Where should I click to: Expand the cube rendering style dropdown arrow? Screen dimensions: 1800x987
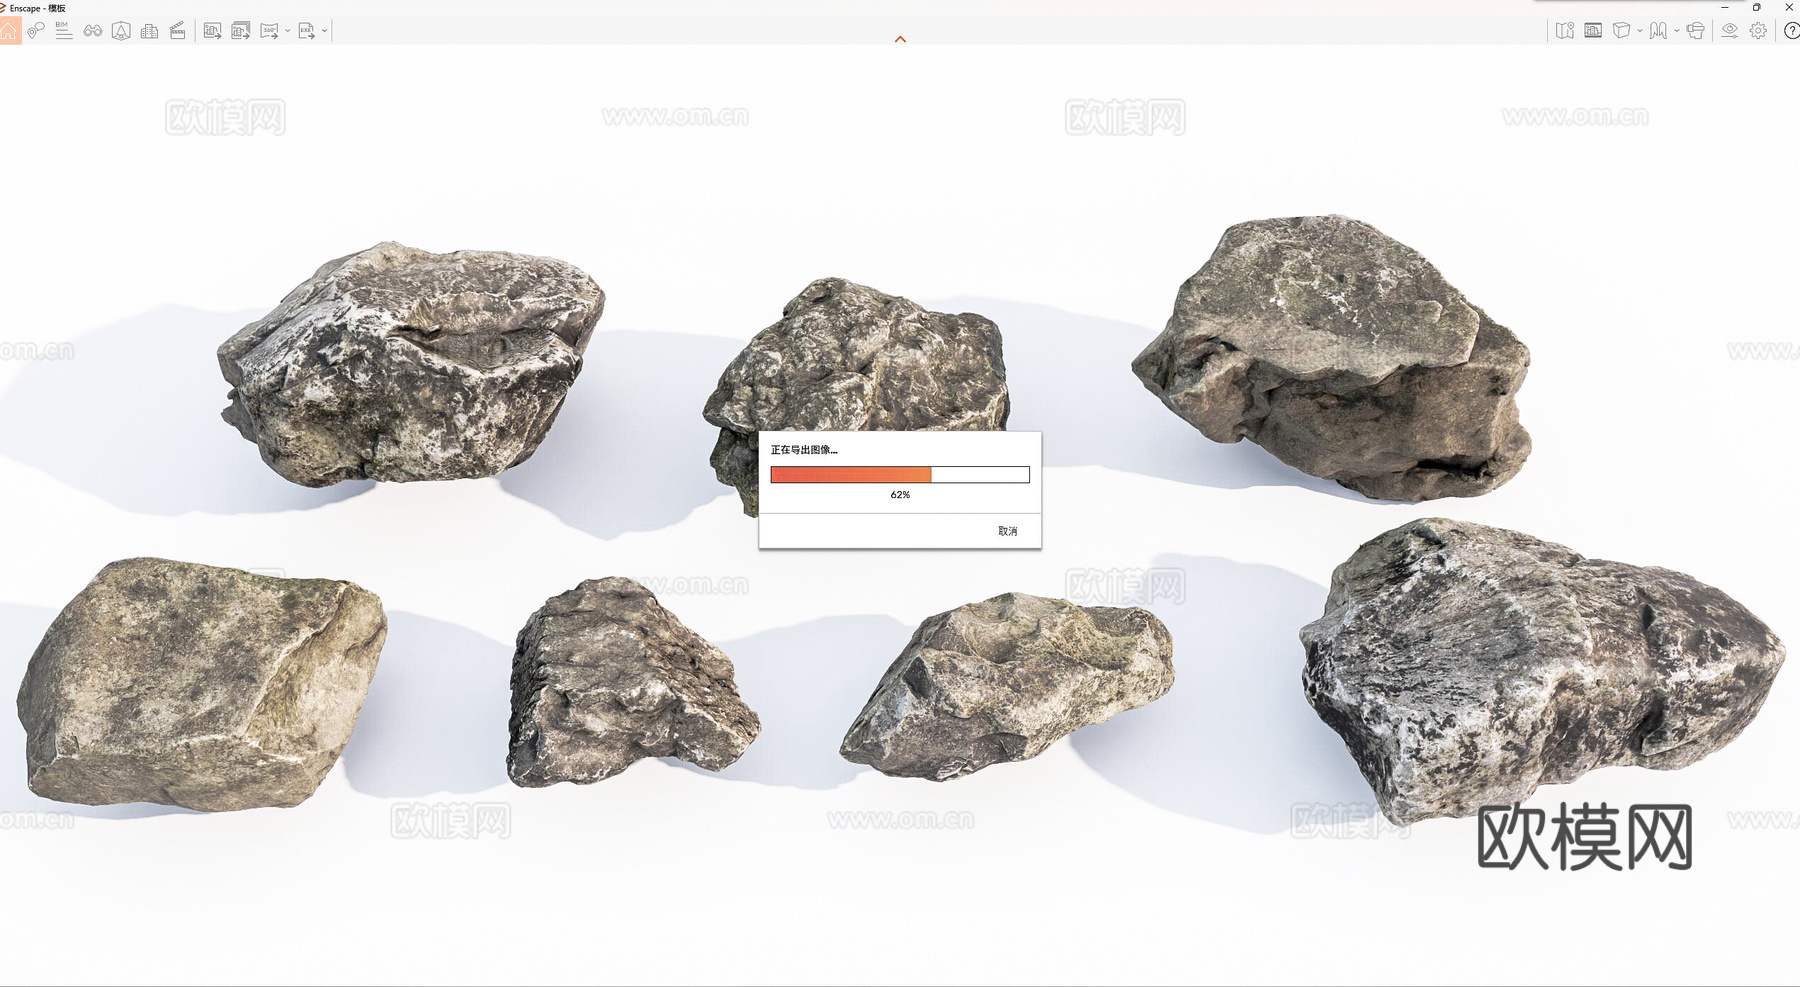pyautogui.click(x=1640, y=31)
